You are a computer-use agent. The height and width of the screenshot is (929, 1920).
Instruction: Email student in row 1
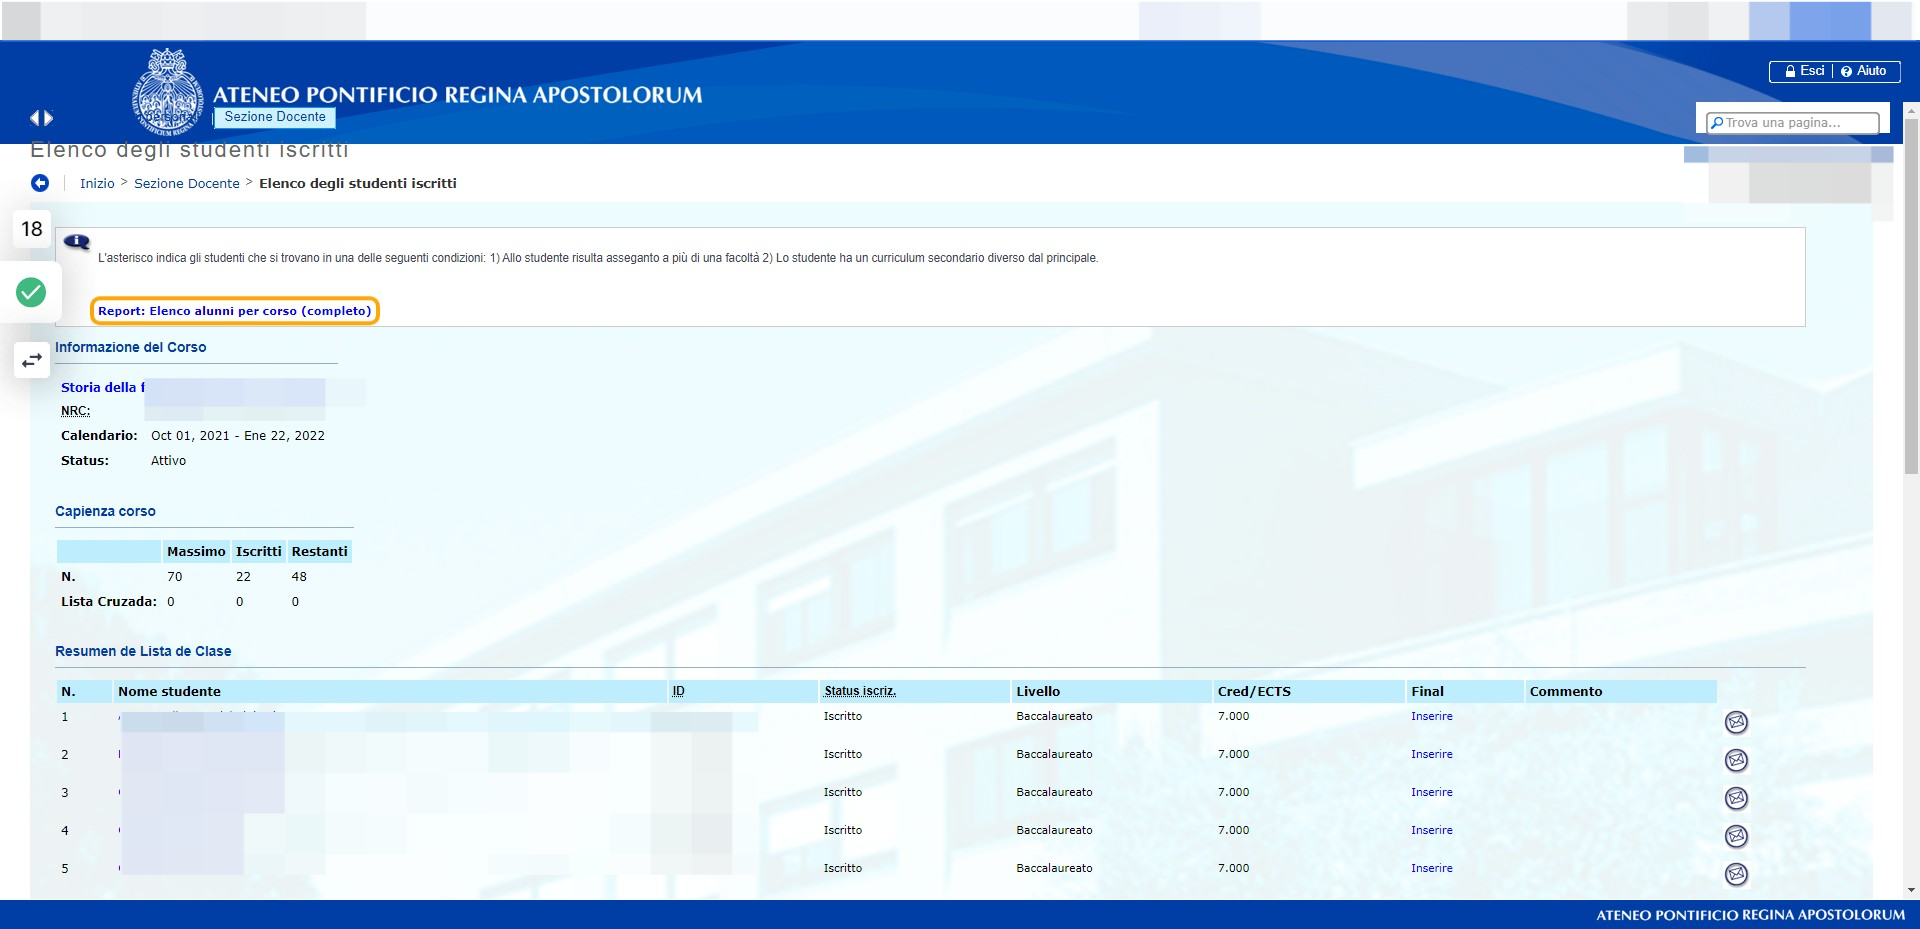pos(1737,722)
